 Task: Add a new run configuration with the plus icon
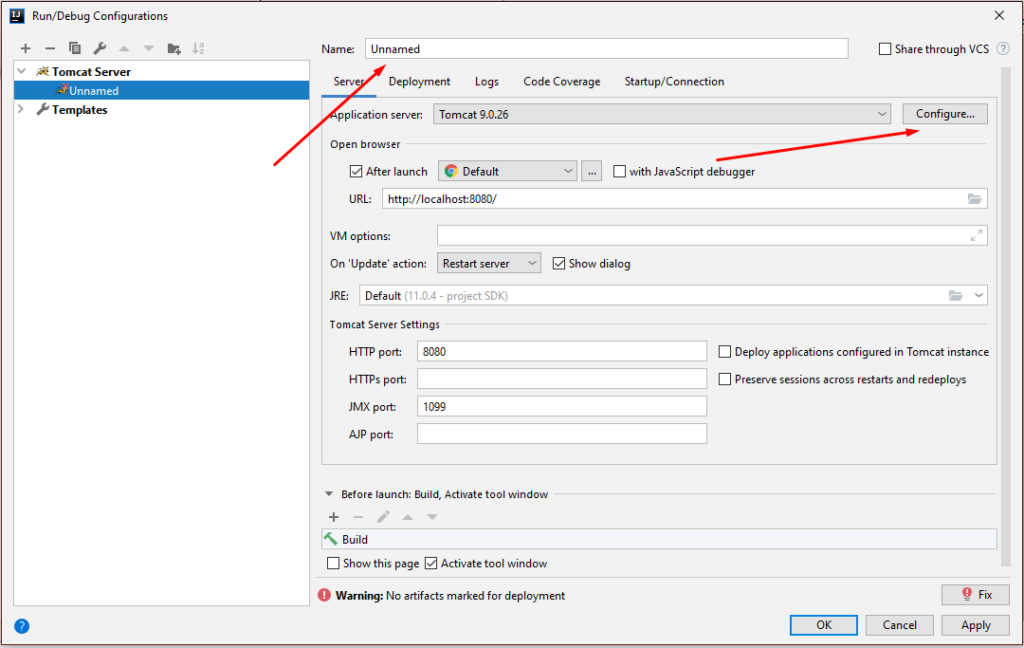(x=25, y=48)
